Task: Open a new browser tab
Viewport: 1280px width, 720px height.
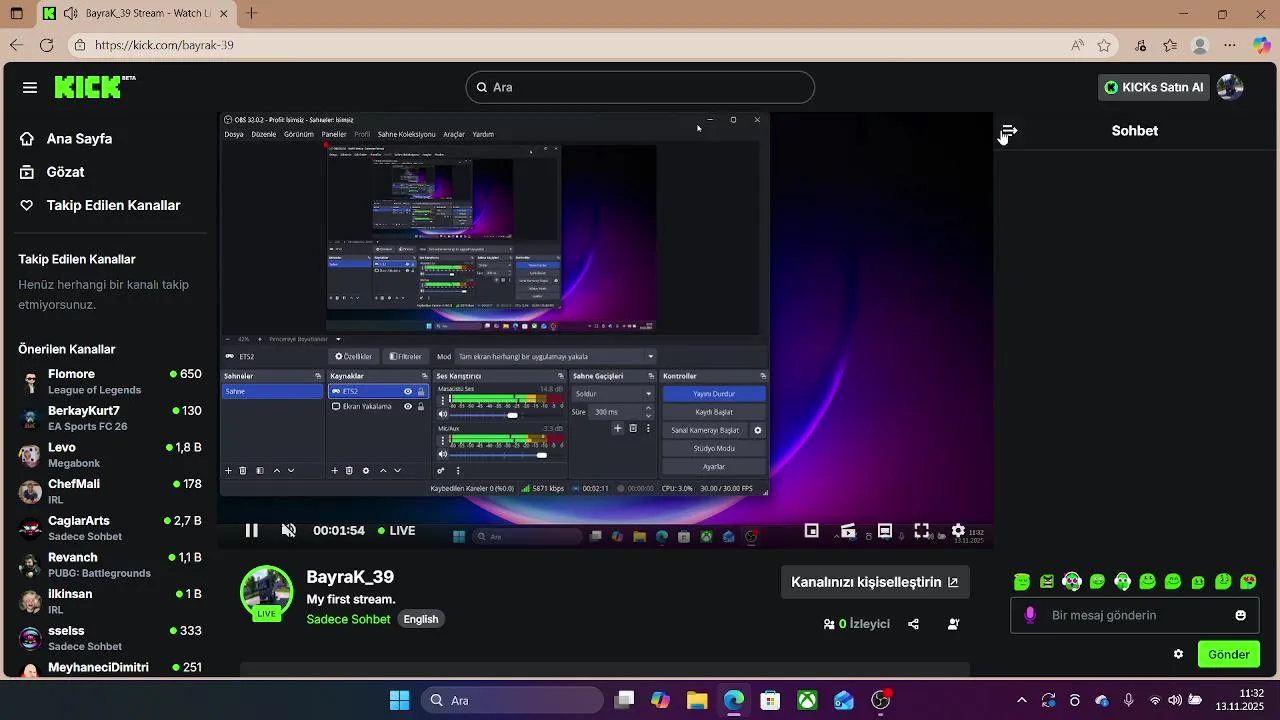Action: tap(252, 13)
